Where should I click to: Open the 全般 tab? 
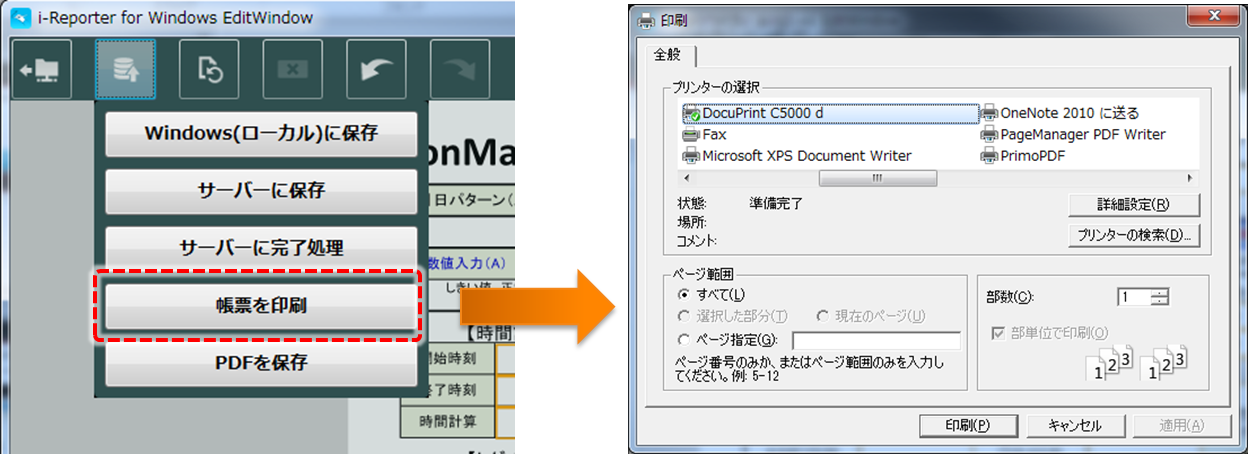666,54
